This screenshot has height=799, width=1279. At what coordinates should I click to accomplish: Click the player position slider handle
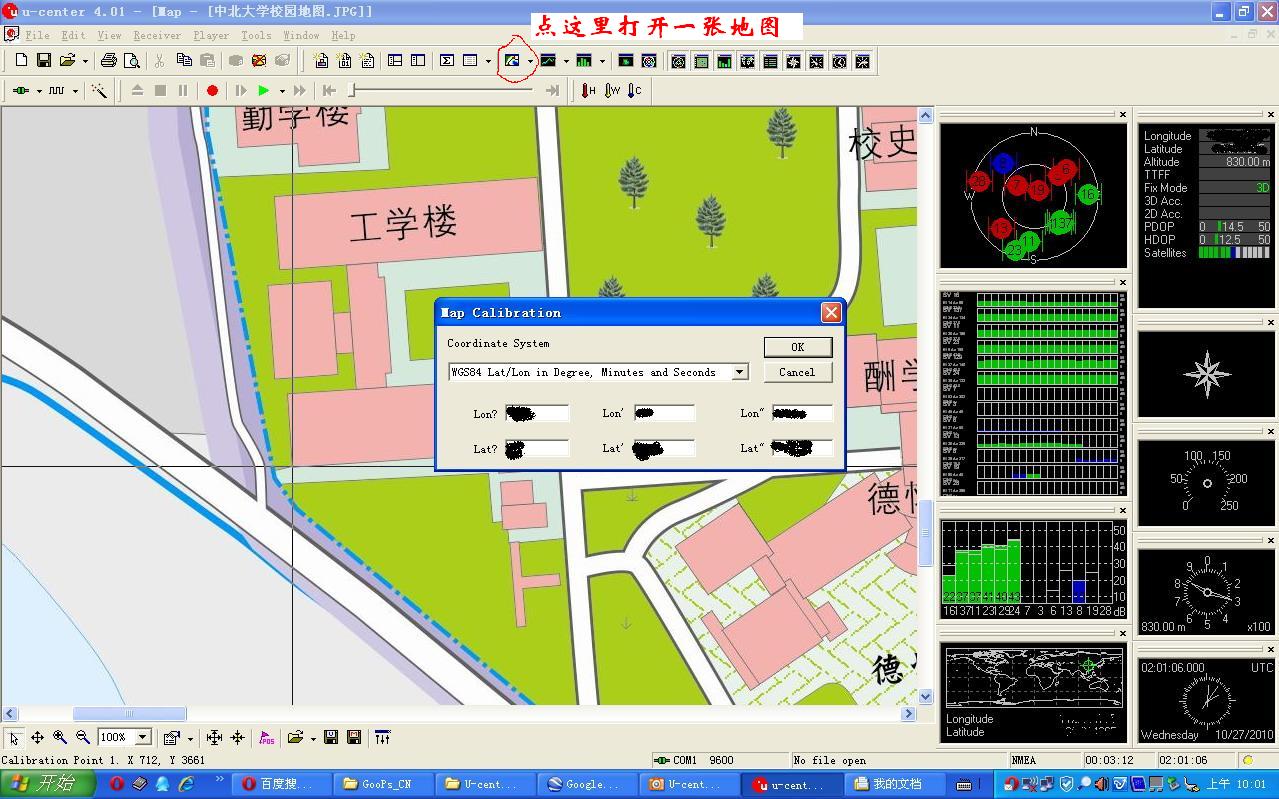[x=351, y=90]
